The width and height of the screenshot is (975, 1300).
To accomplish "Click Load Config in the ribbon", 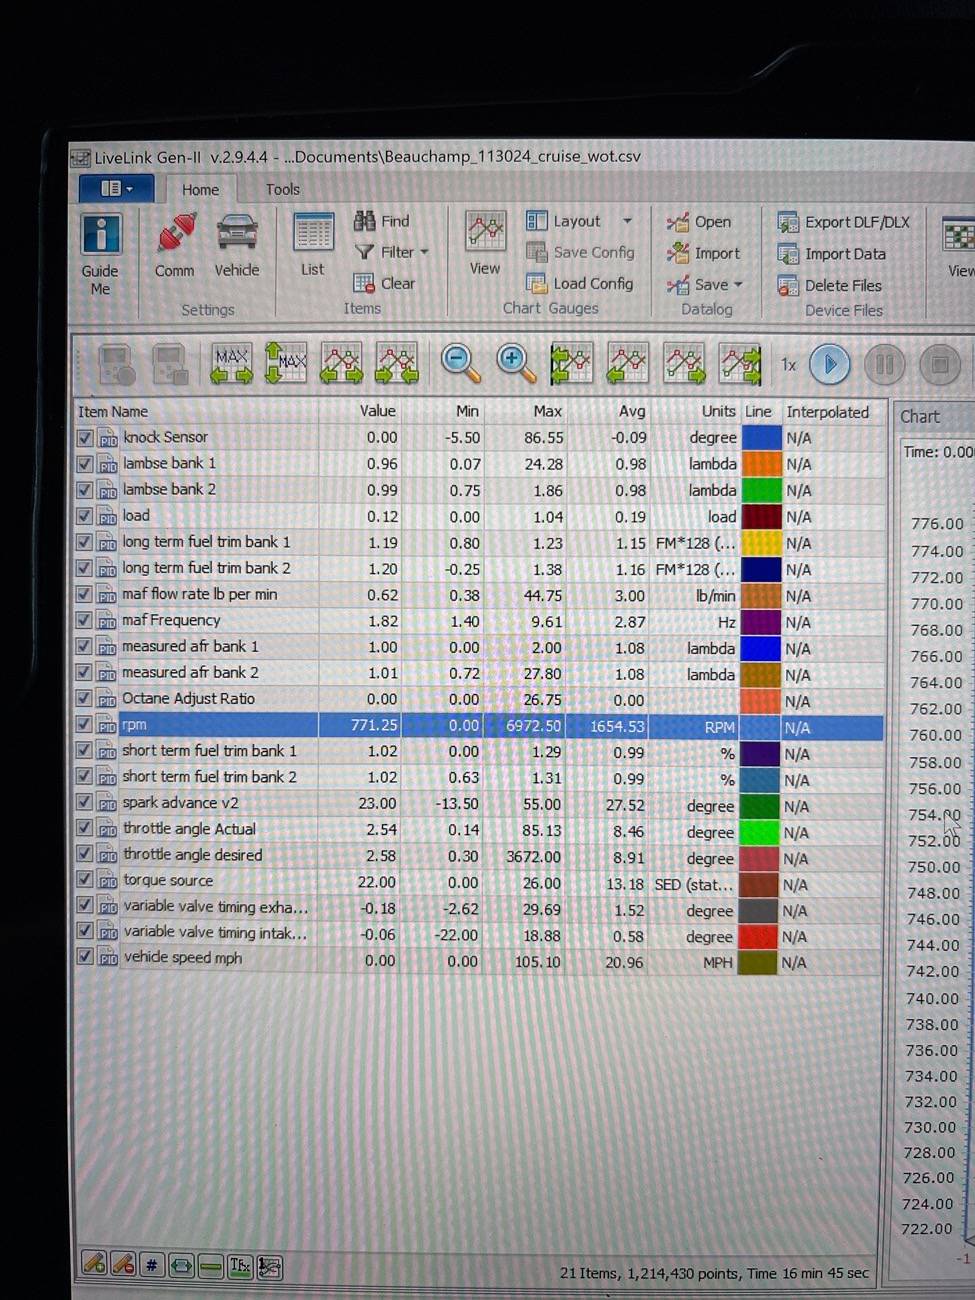I will pos(580,284).
